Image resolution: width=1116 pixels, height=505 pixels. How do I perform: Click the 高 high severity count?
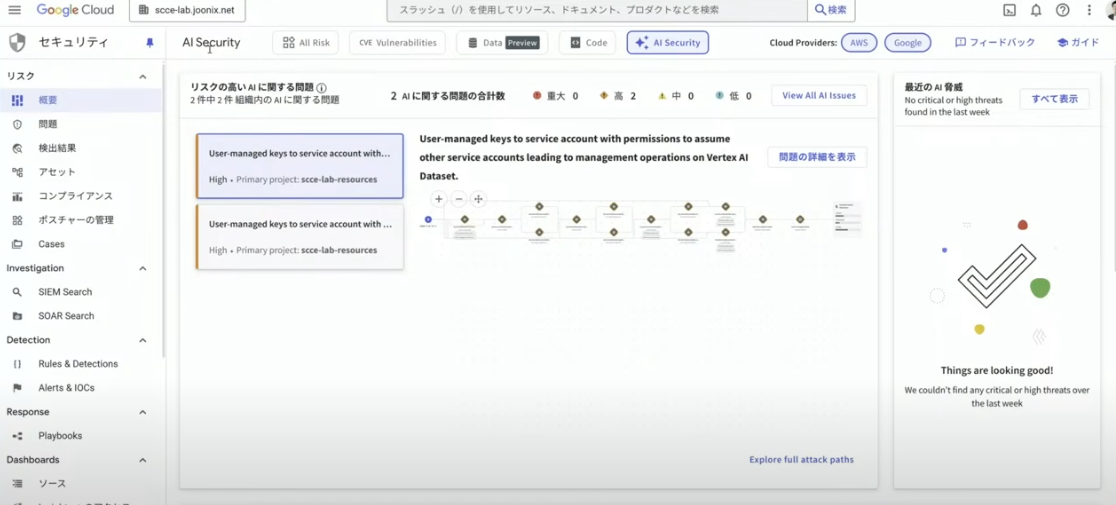coord(617,96)
